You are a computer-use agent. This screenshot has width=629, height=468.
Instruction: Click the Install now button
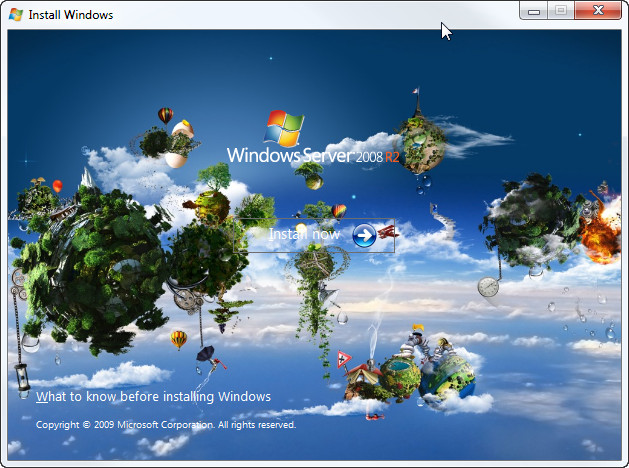[314, 235]
